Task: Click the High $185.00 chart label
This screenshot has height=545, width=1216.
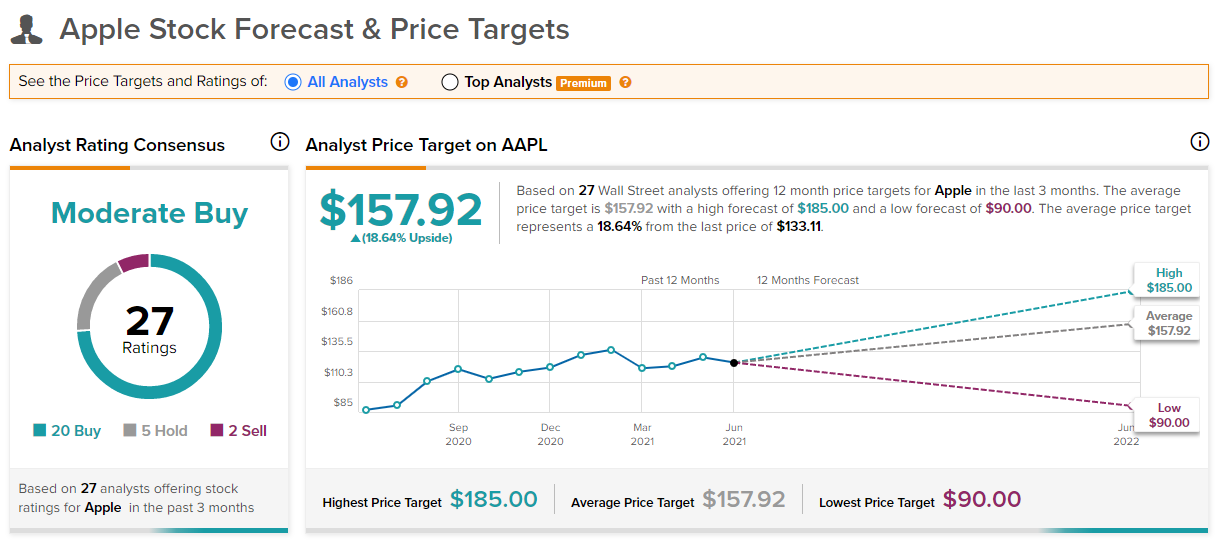Action: pos(1168,280)
